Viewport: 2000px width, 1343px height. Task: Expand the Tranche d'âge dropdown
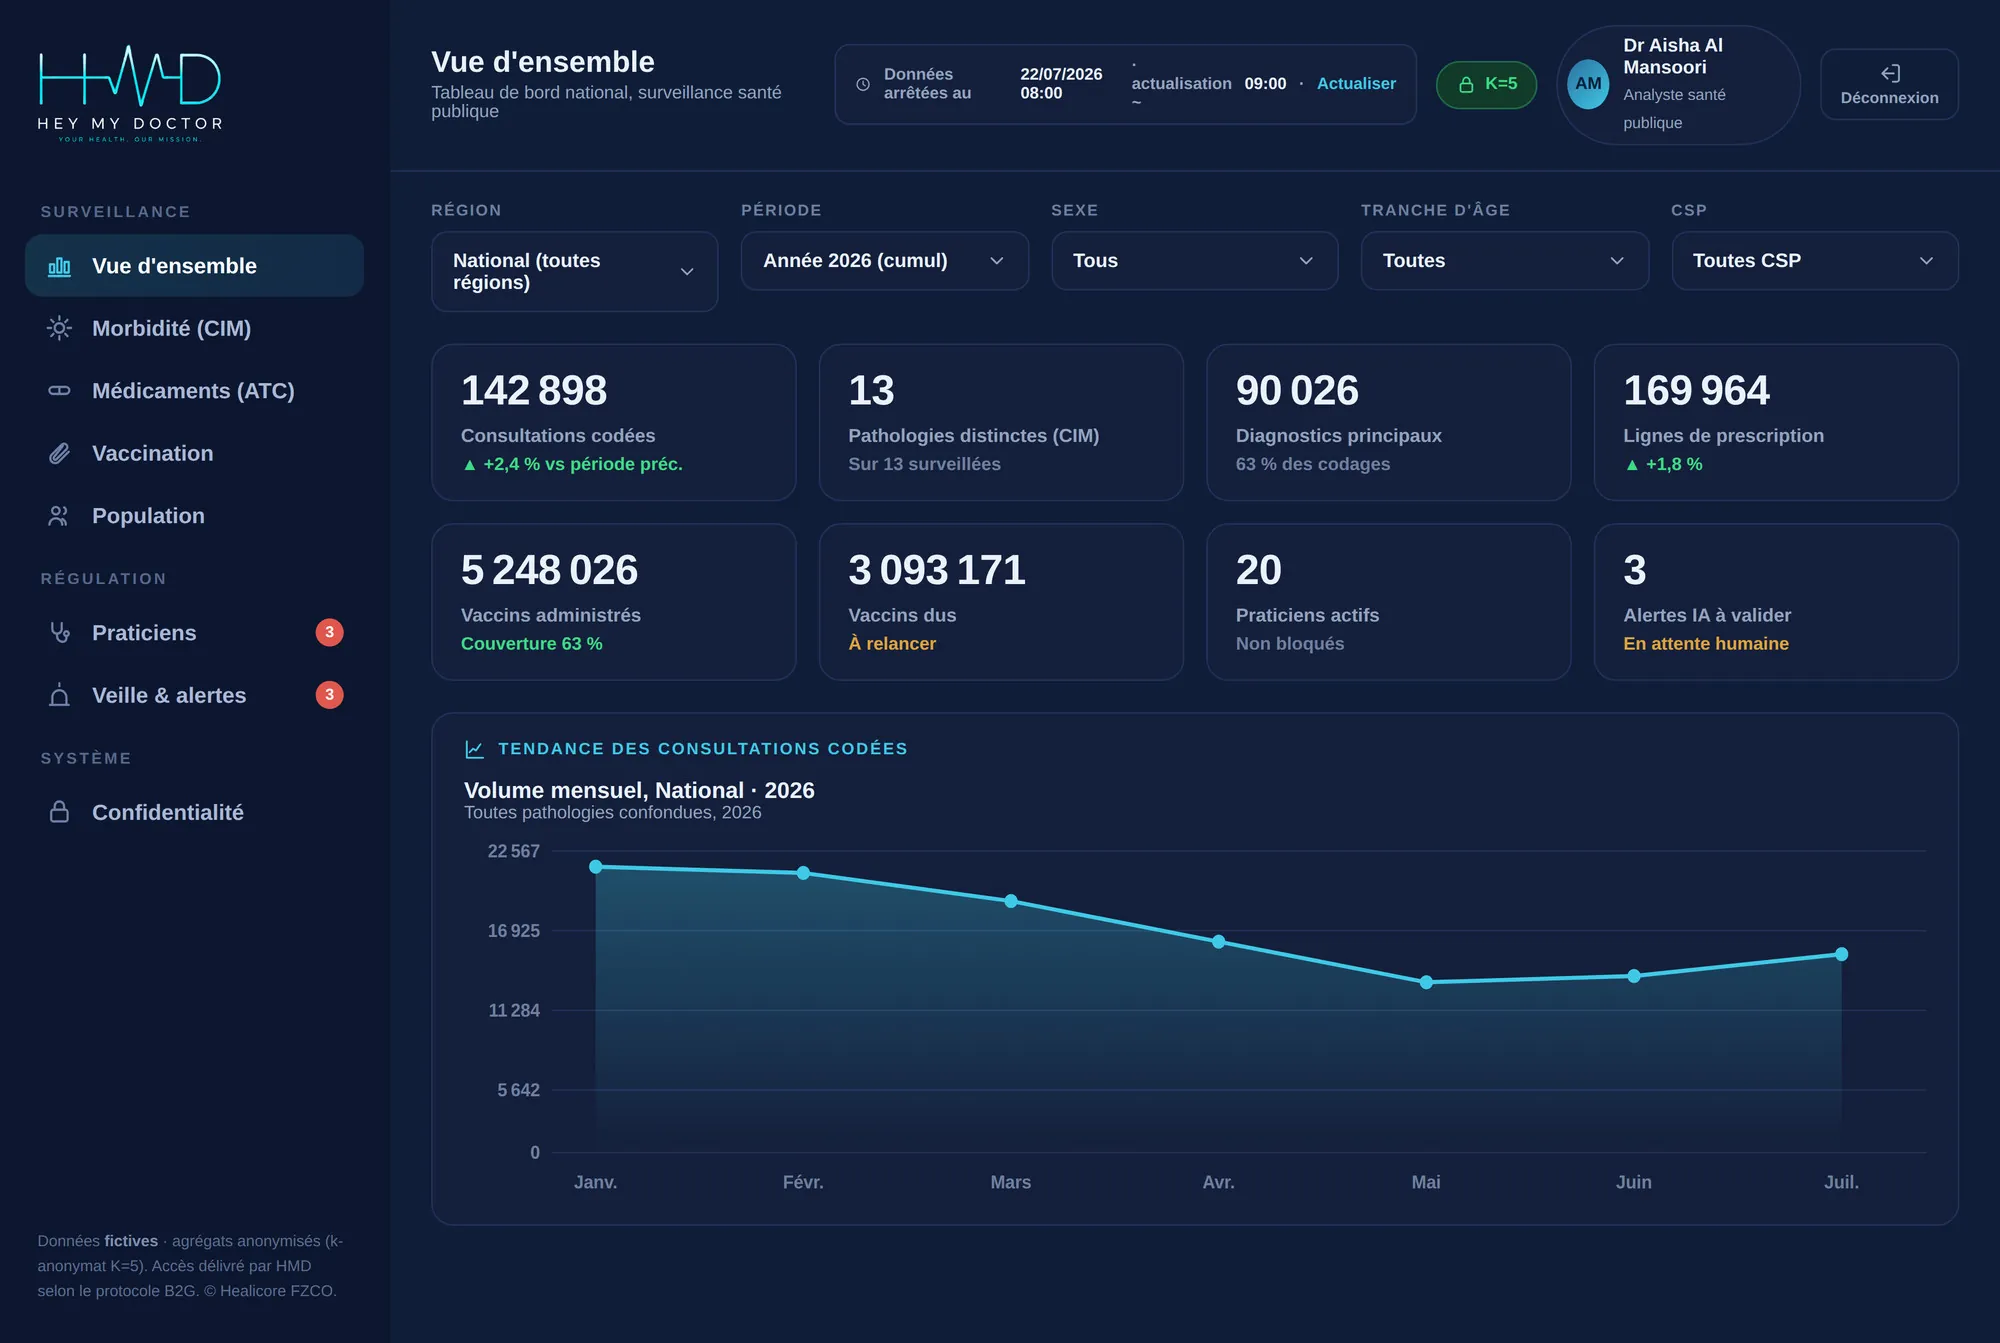coord(1504,261)
